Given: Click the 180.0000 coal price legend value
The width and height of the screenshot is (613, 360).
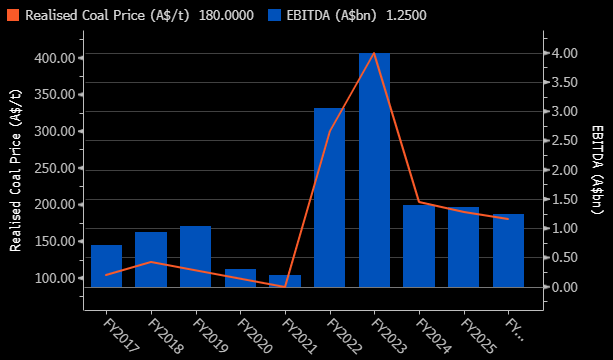Looking at the screenshot, I should [x=226, y=15].
